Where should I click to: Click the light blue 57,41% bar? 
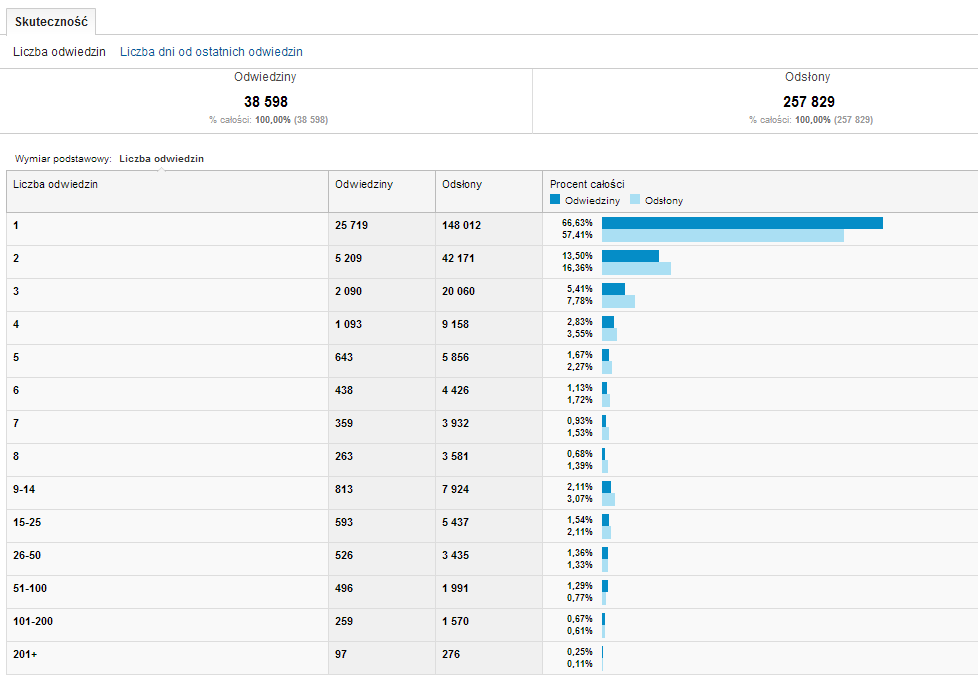pos(722,236)
